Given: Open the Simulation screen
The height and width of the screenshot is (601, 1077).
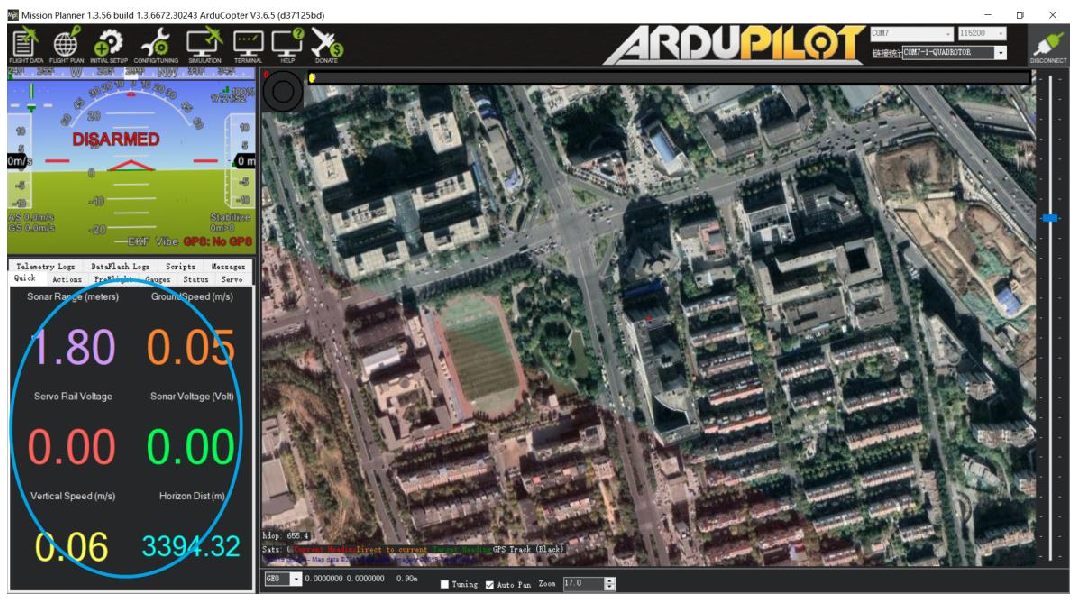Looking at the screenshot, I should (205, 45).
